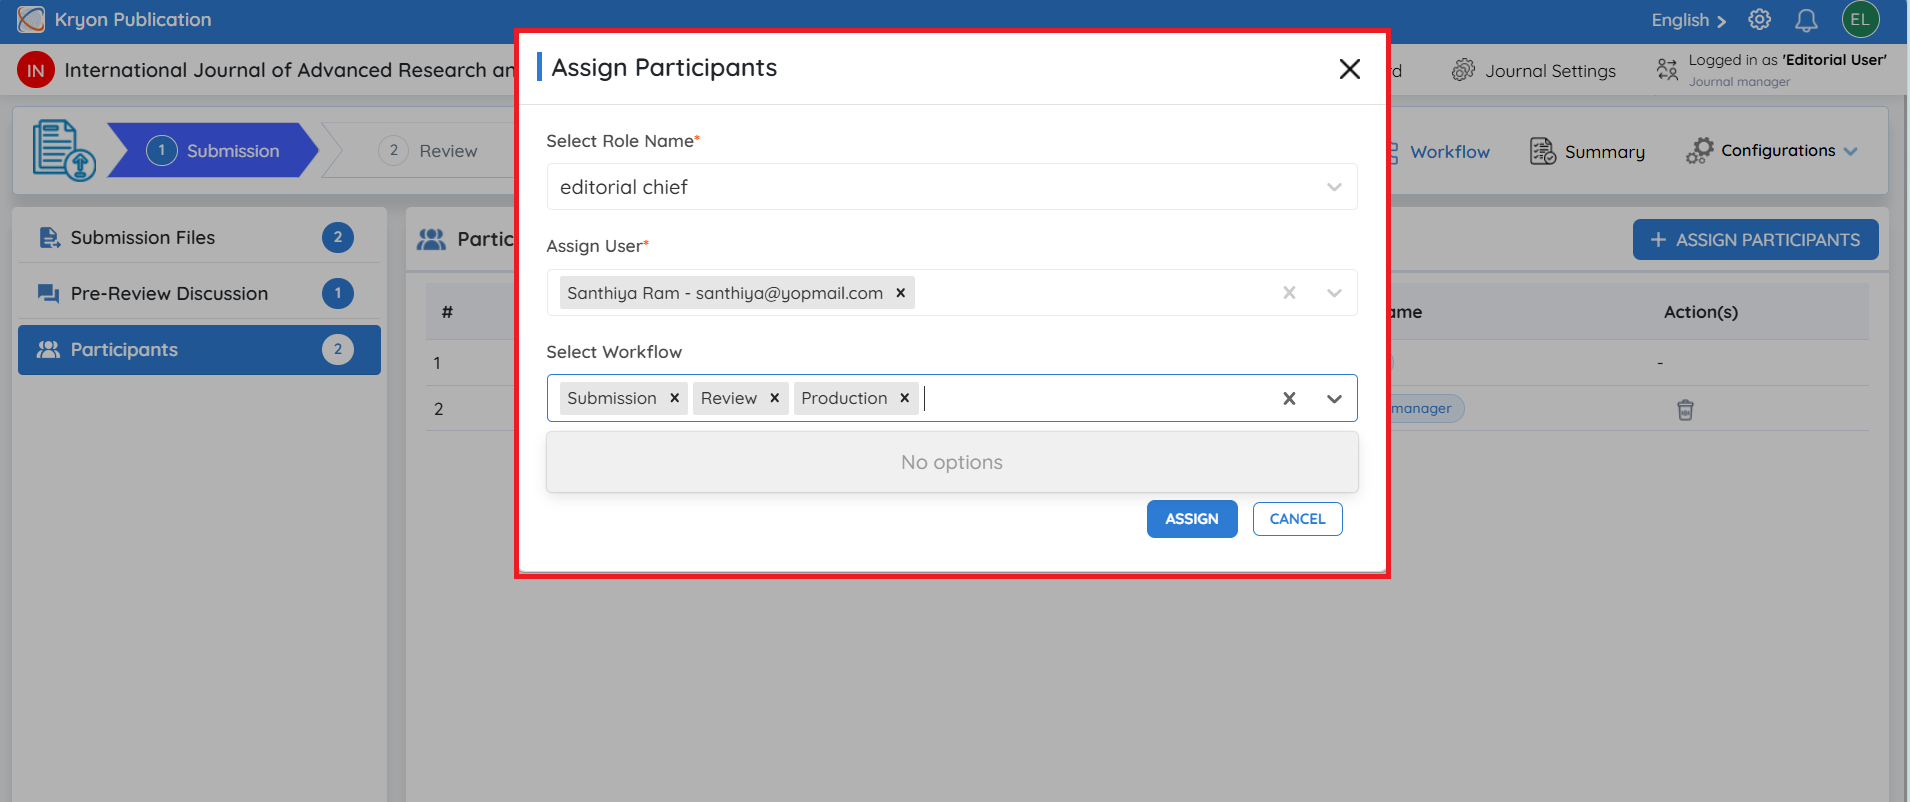Click the logged-in role switch icon
Image resolution: width=1910 pixels, height=802 pixels.
point(1667,69)
